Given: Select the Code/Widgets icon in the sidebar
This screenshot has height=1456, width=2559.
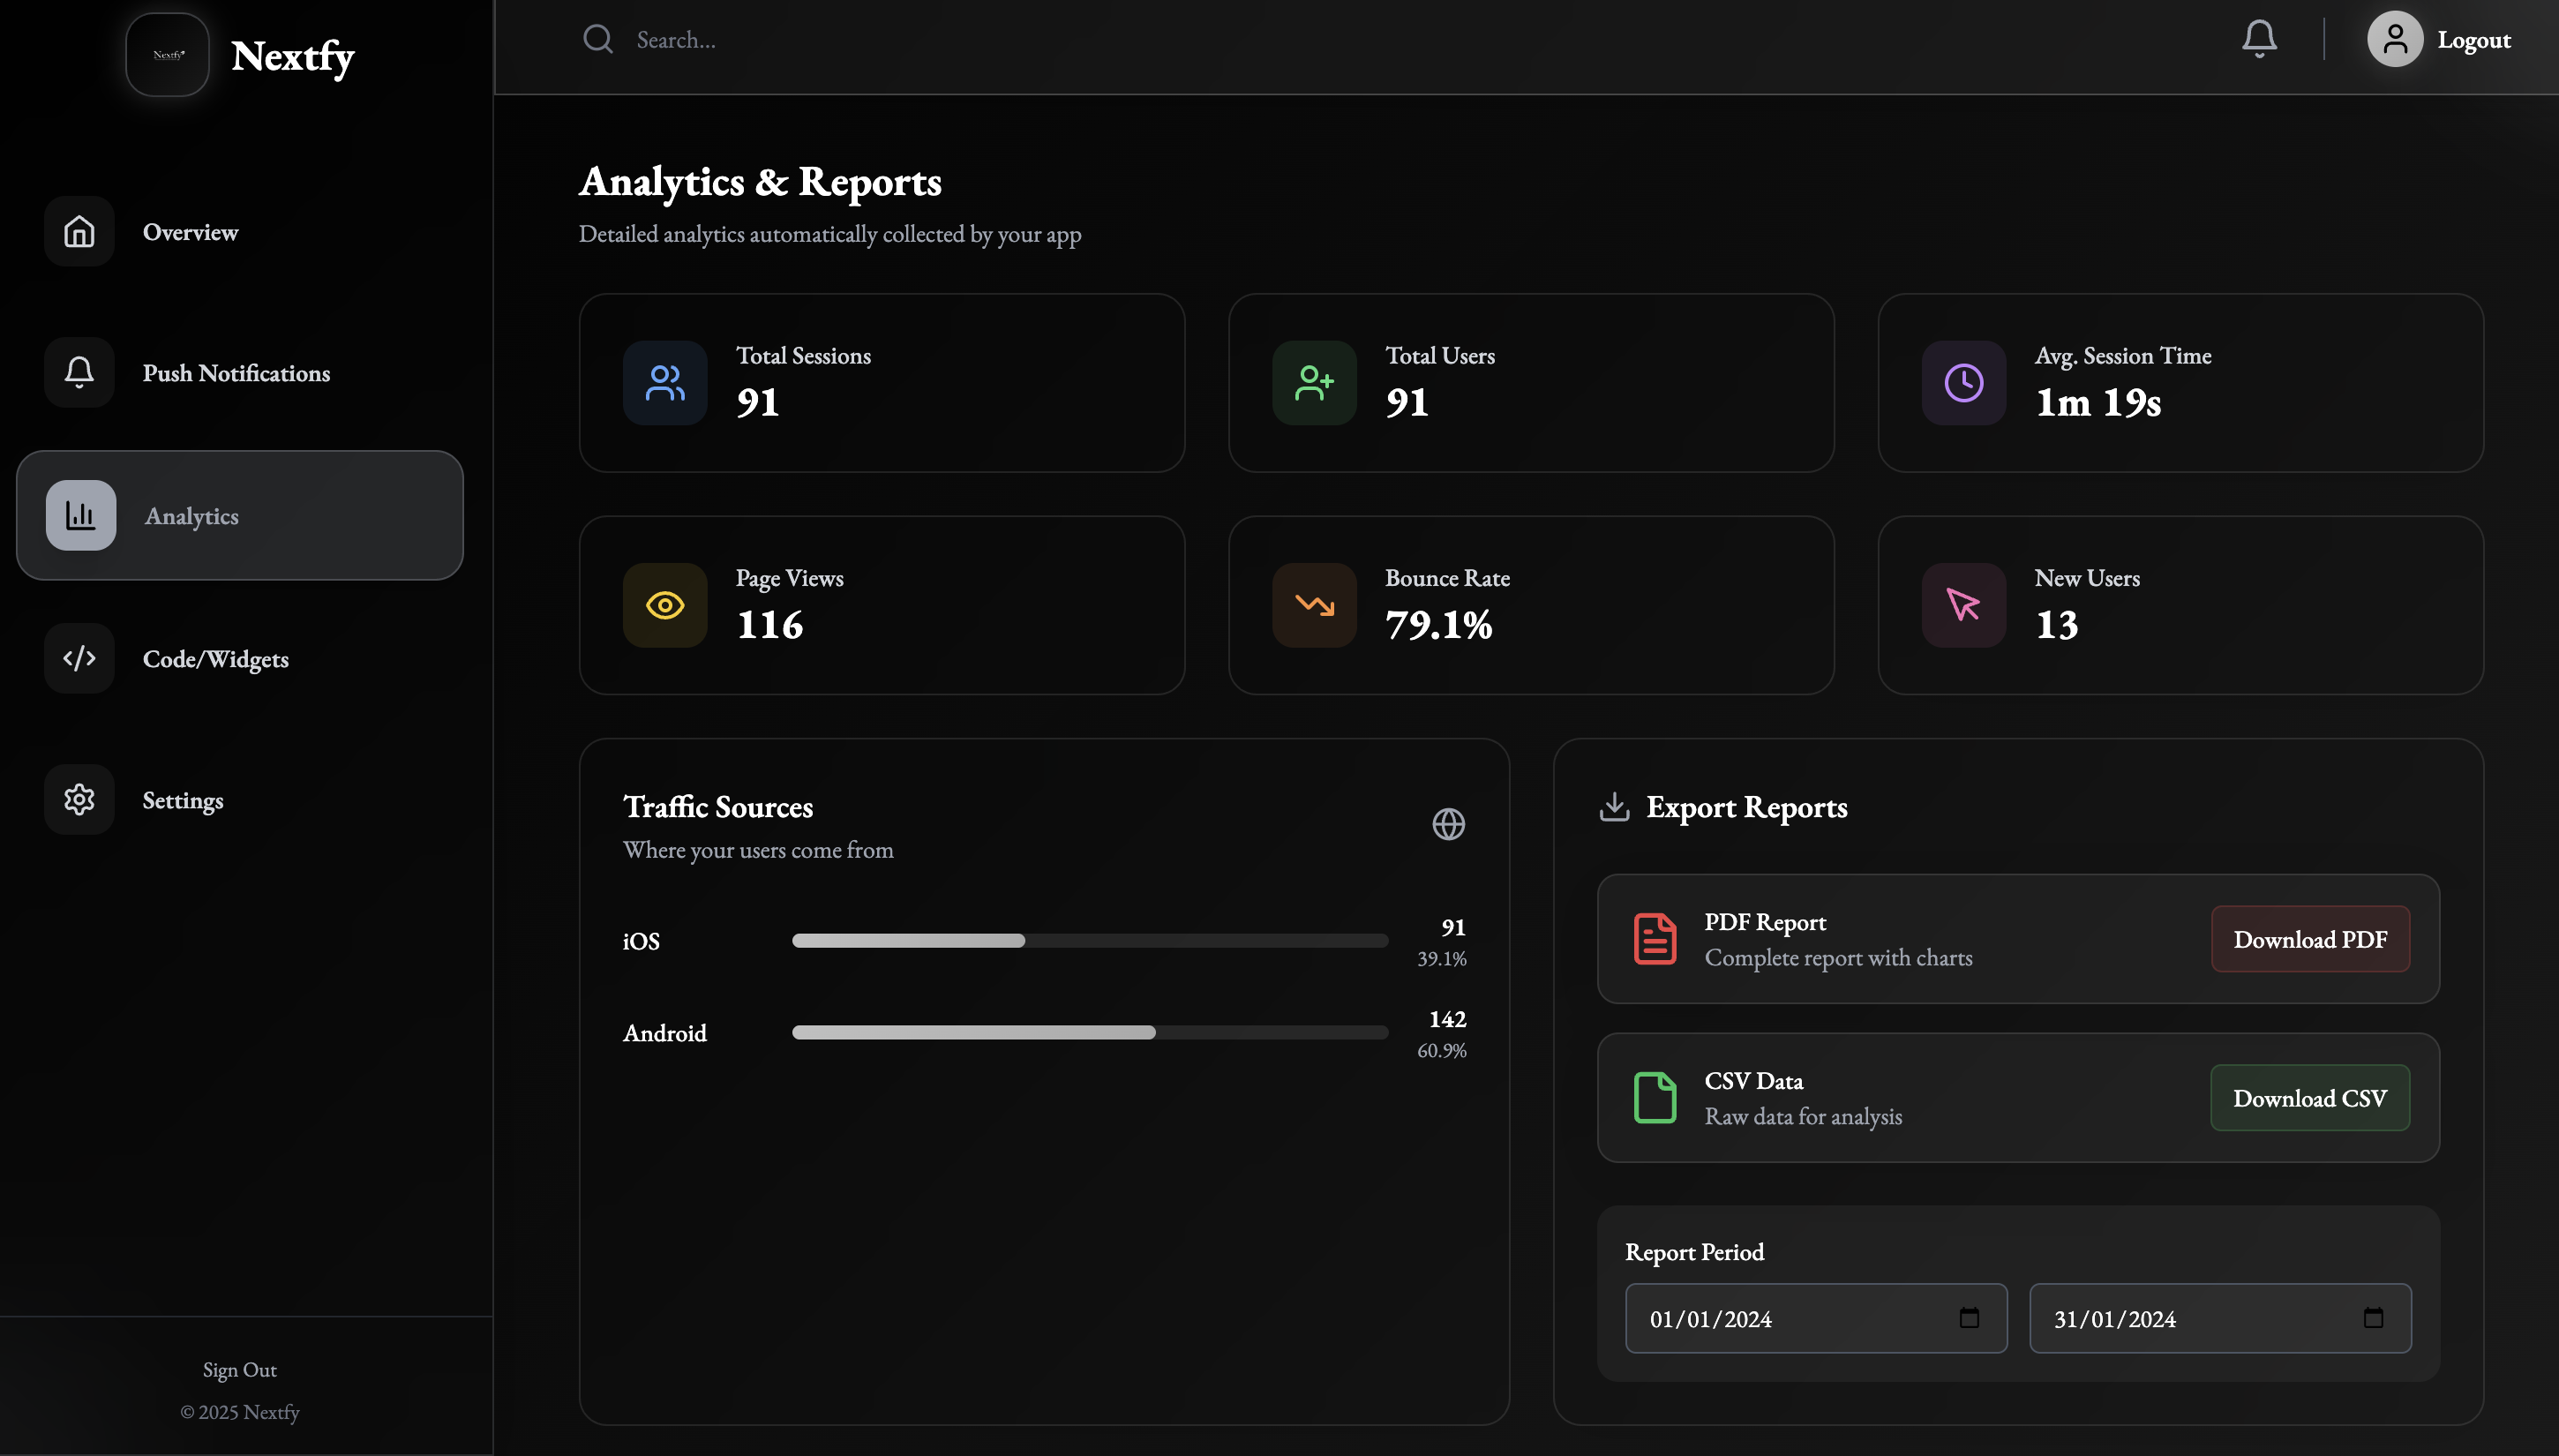Looking at the screenshot, I should click(79, 658).
